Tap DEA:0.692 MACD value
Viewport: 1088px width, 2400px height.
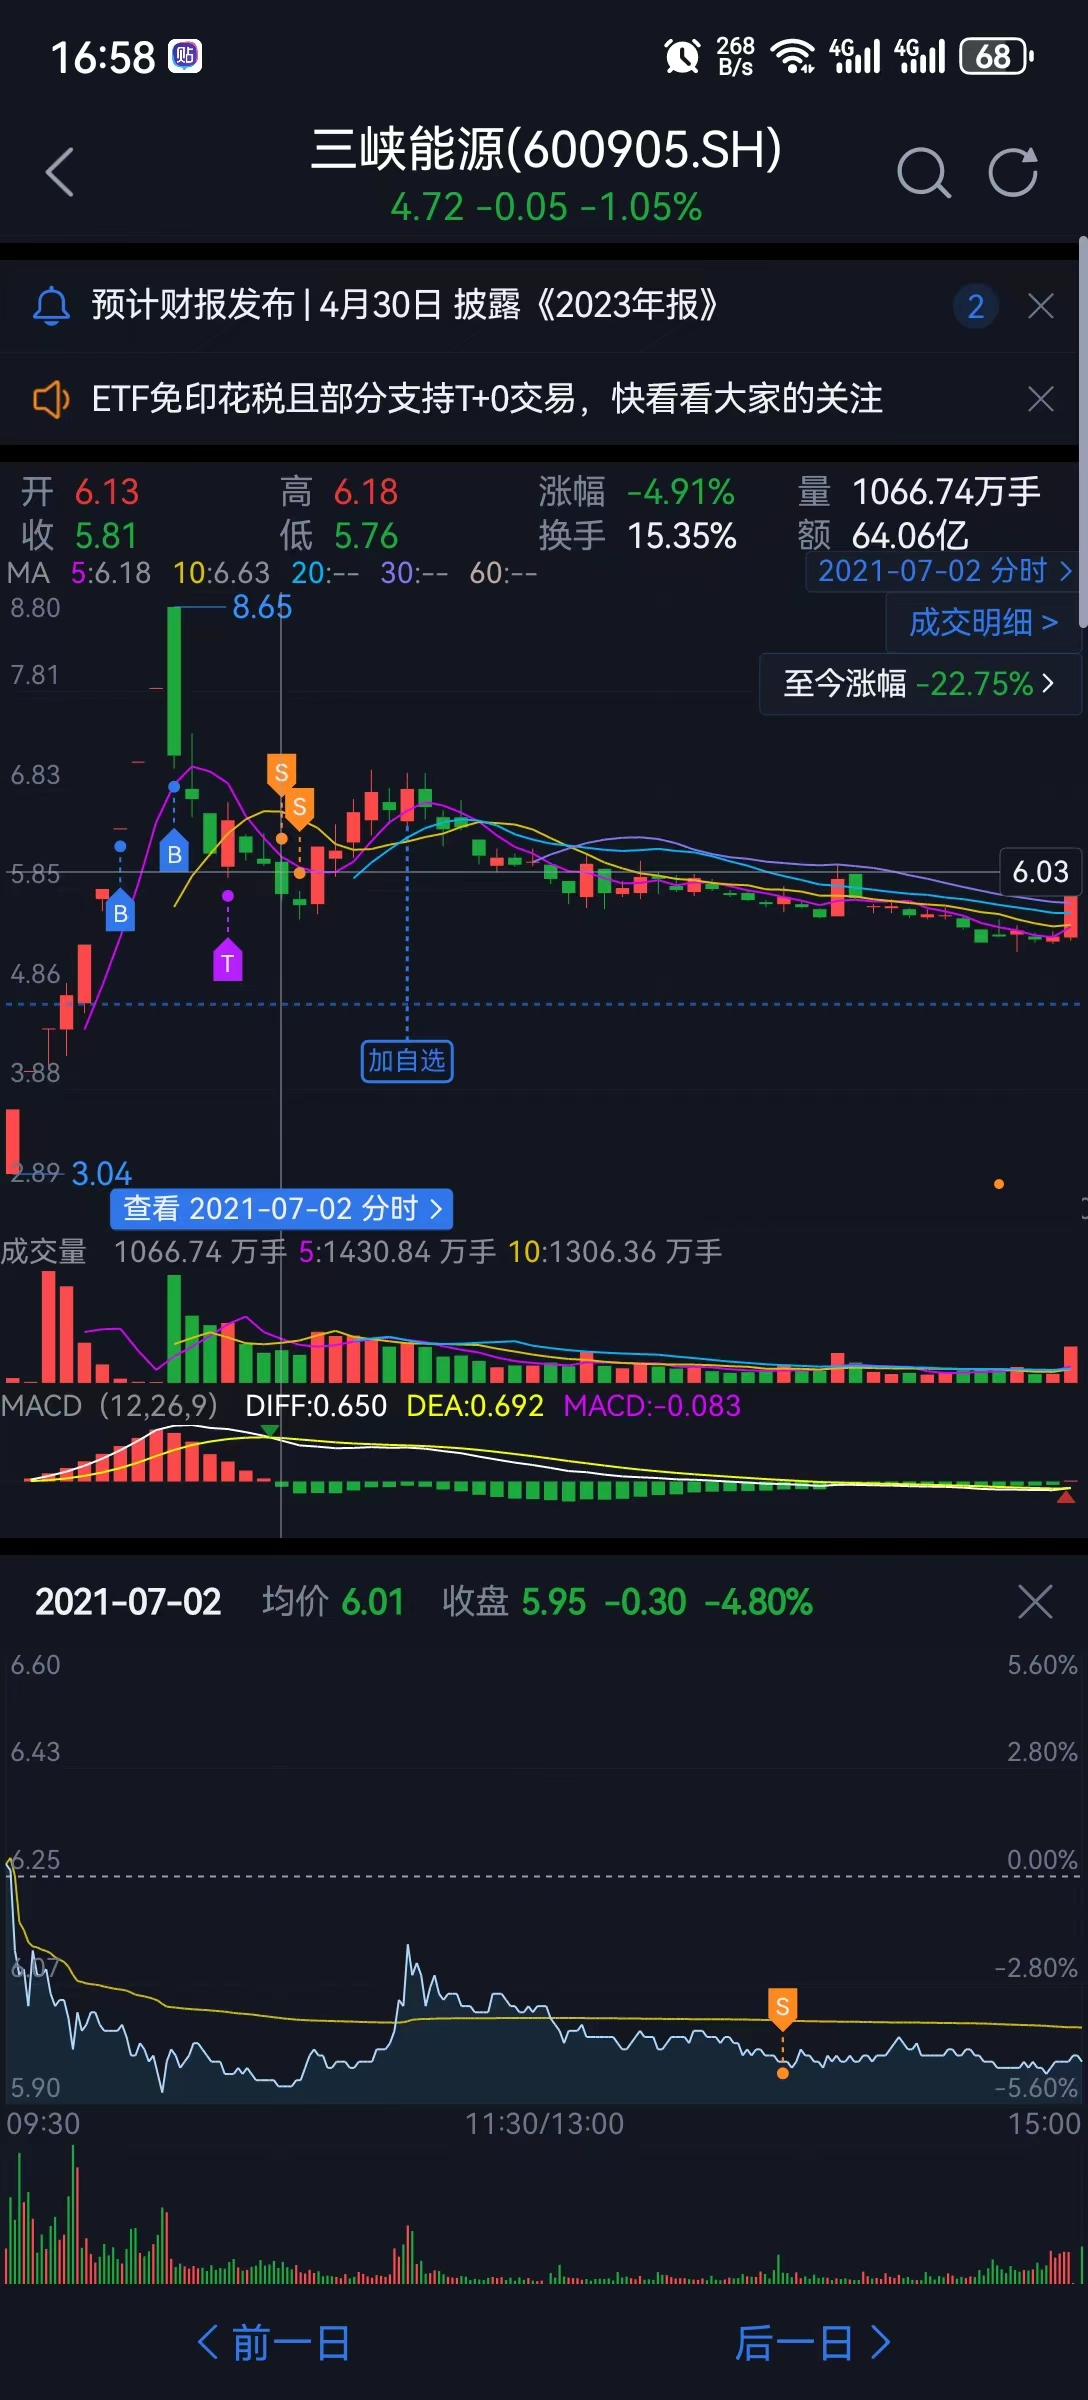coord(475,1406)
